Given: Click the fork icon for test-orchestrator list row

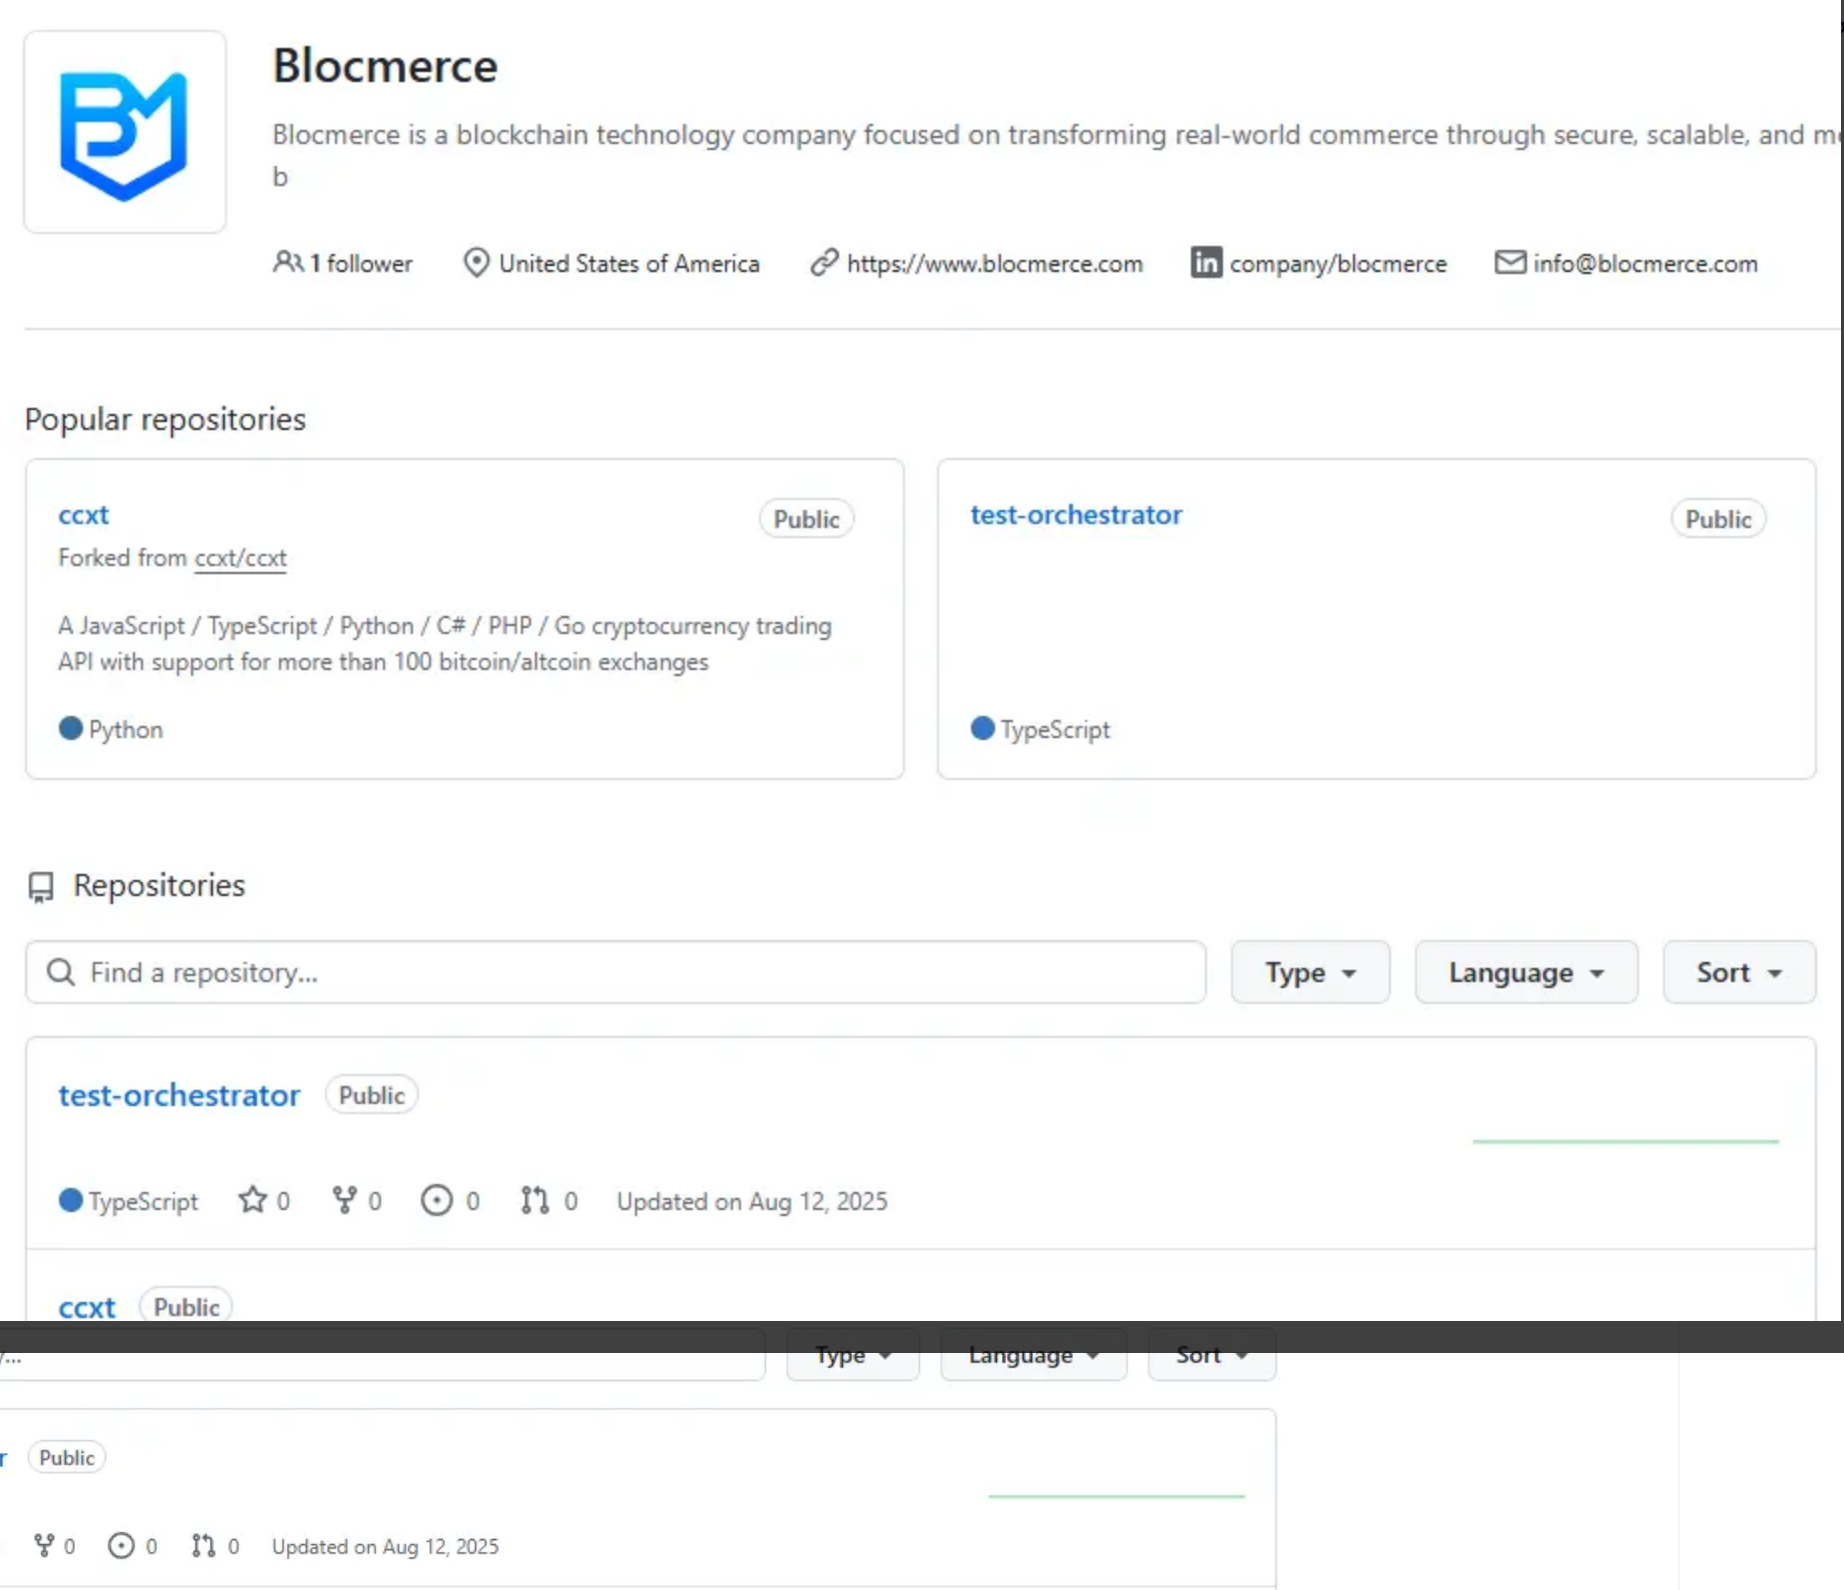Looking at the screenshot, I should coord(344,1199).
